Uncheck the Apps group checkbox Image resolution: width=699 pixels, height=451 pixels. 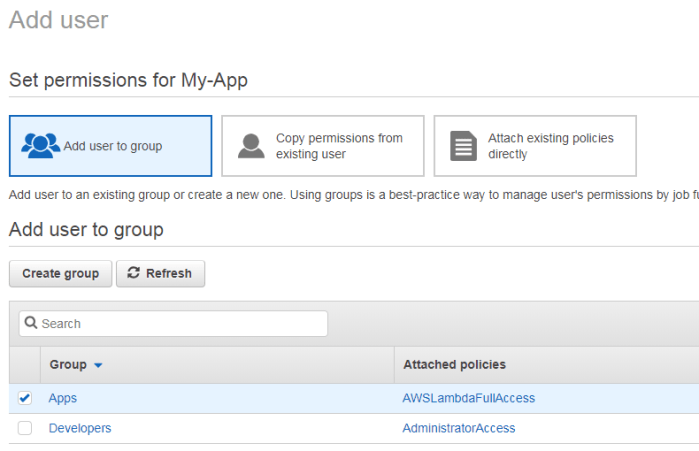pos(25,398)
